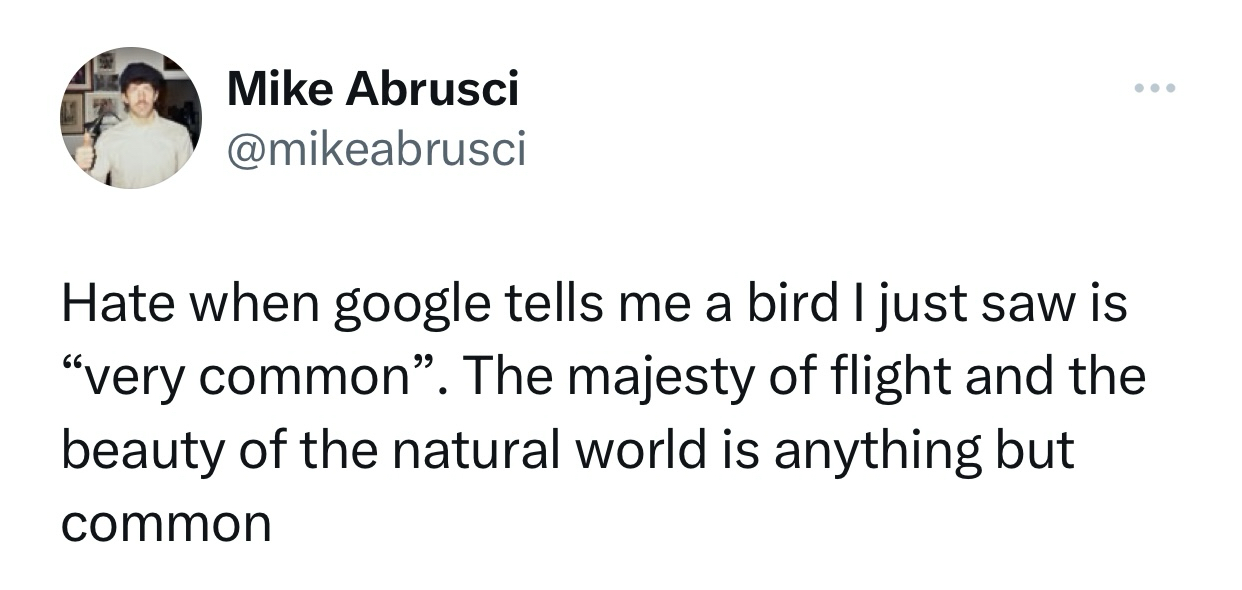Open the three-dot more options menu
The image size is (1242, 590).
click(1156, 90)
